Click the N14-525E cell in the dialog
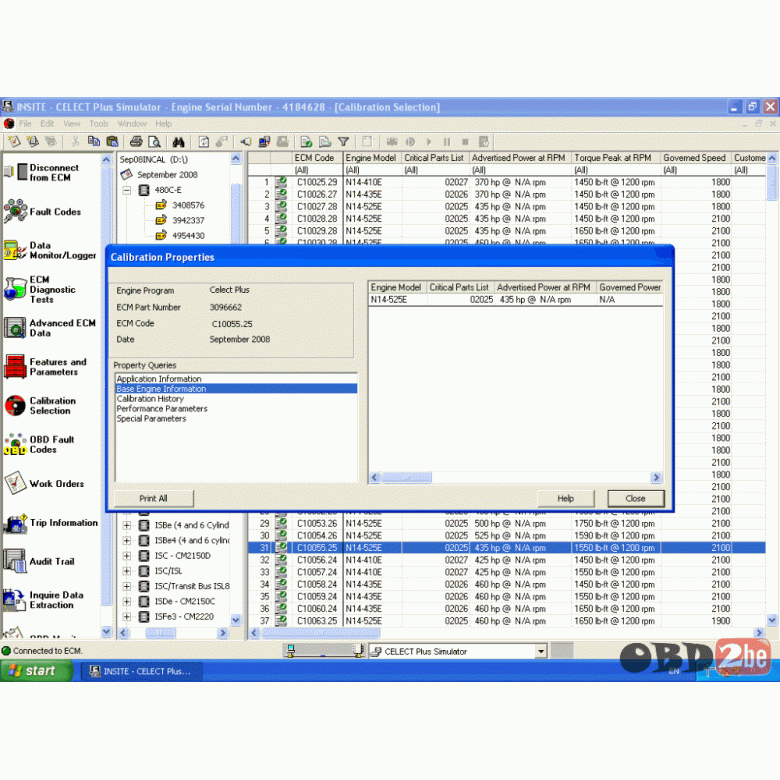This screenshot has width=780, height=780. pyautogui.click(x=397, y=299)
